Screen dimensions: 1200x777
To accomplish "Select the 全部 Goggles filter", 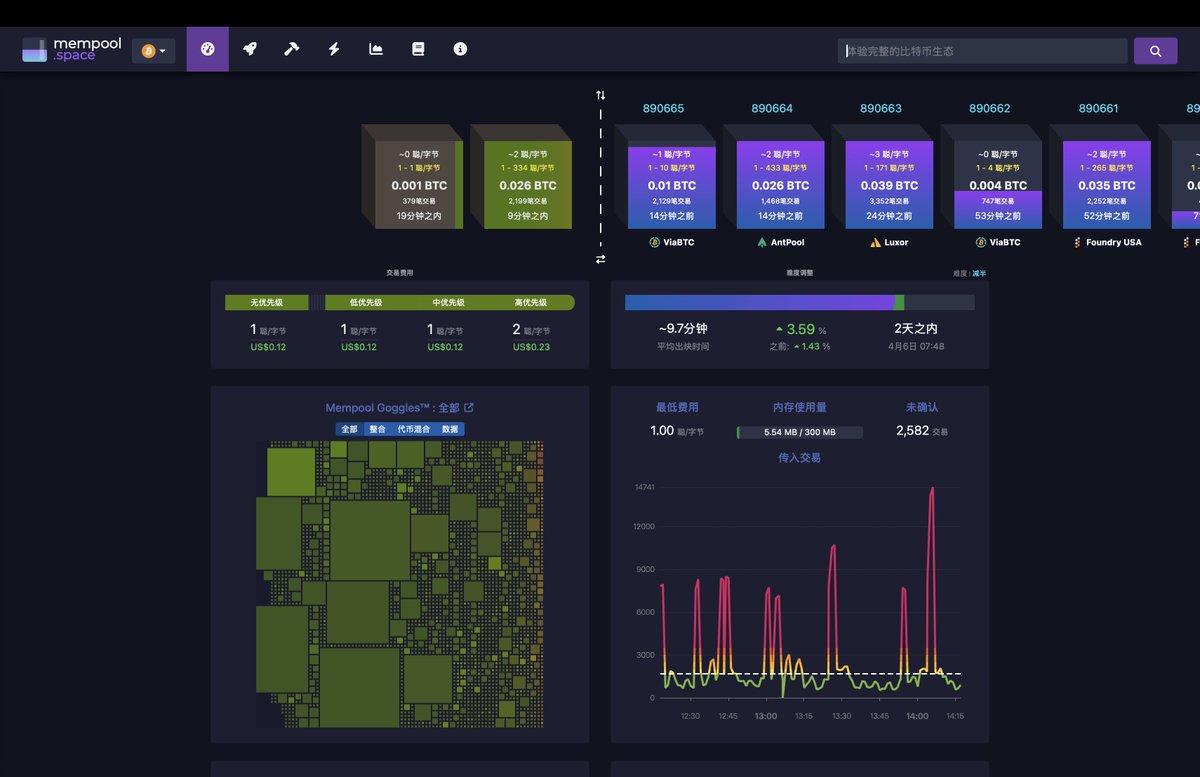I will (349, 429).
